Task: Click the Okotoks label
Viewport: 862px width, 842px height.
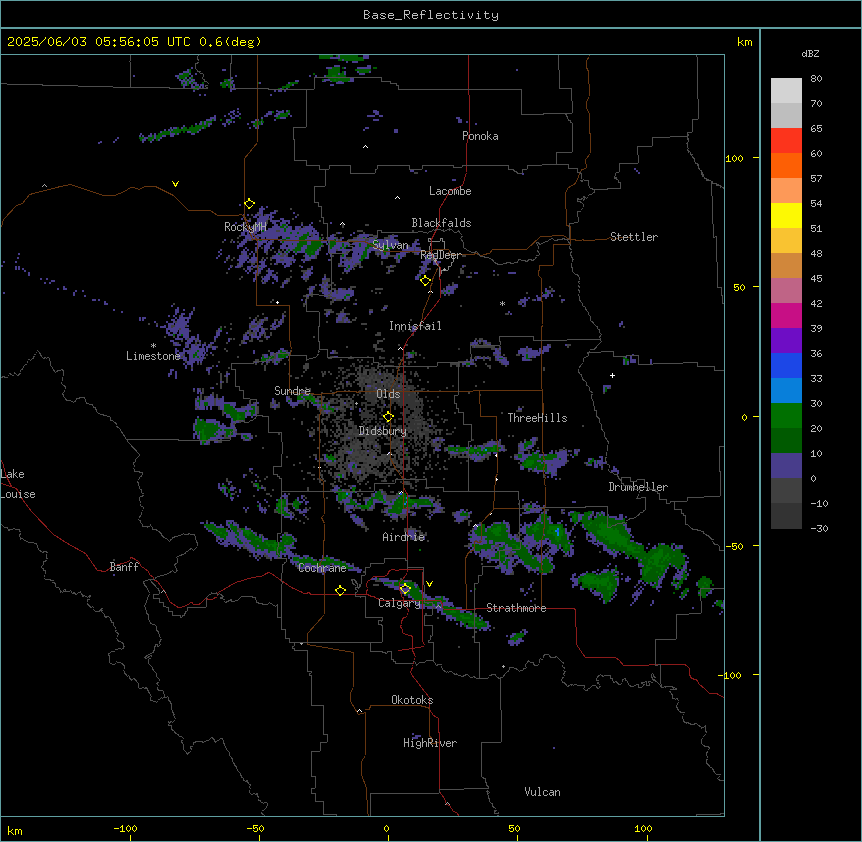Action: tap(412, 700)
